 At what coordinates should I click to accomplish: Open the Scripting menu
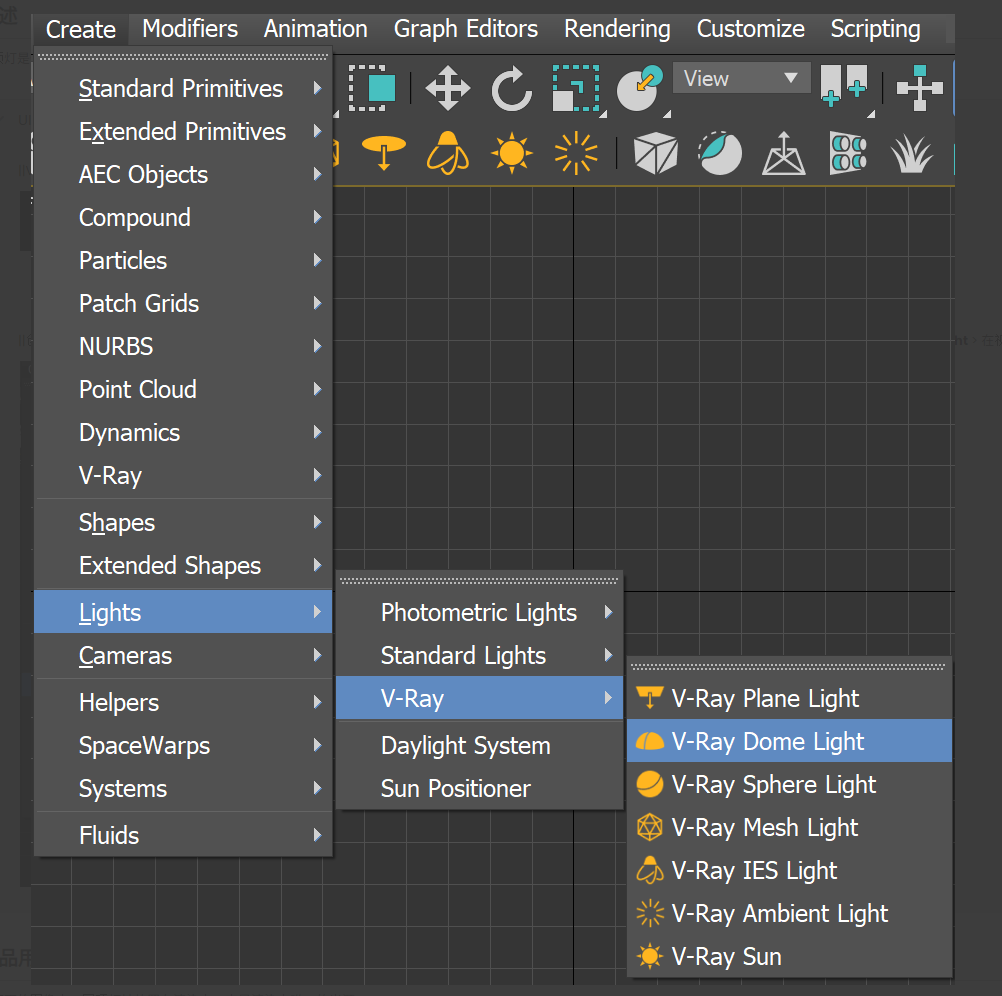pos(875,29)
